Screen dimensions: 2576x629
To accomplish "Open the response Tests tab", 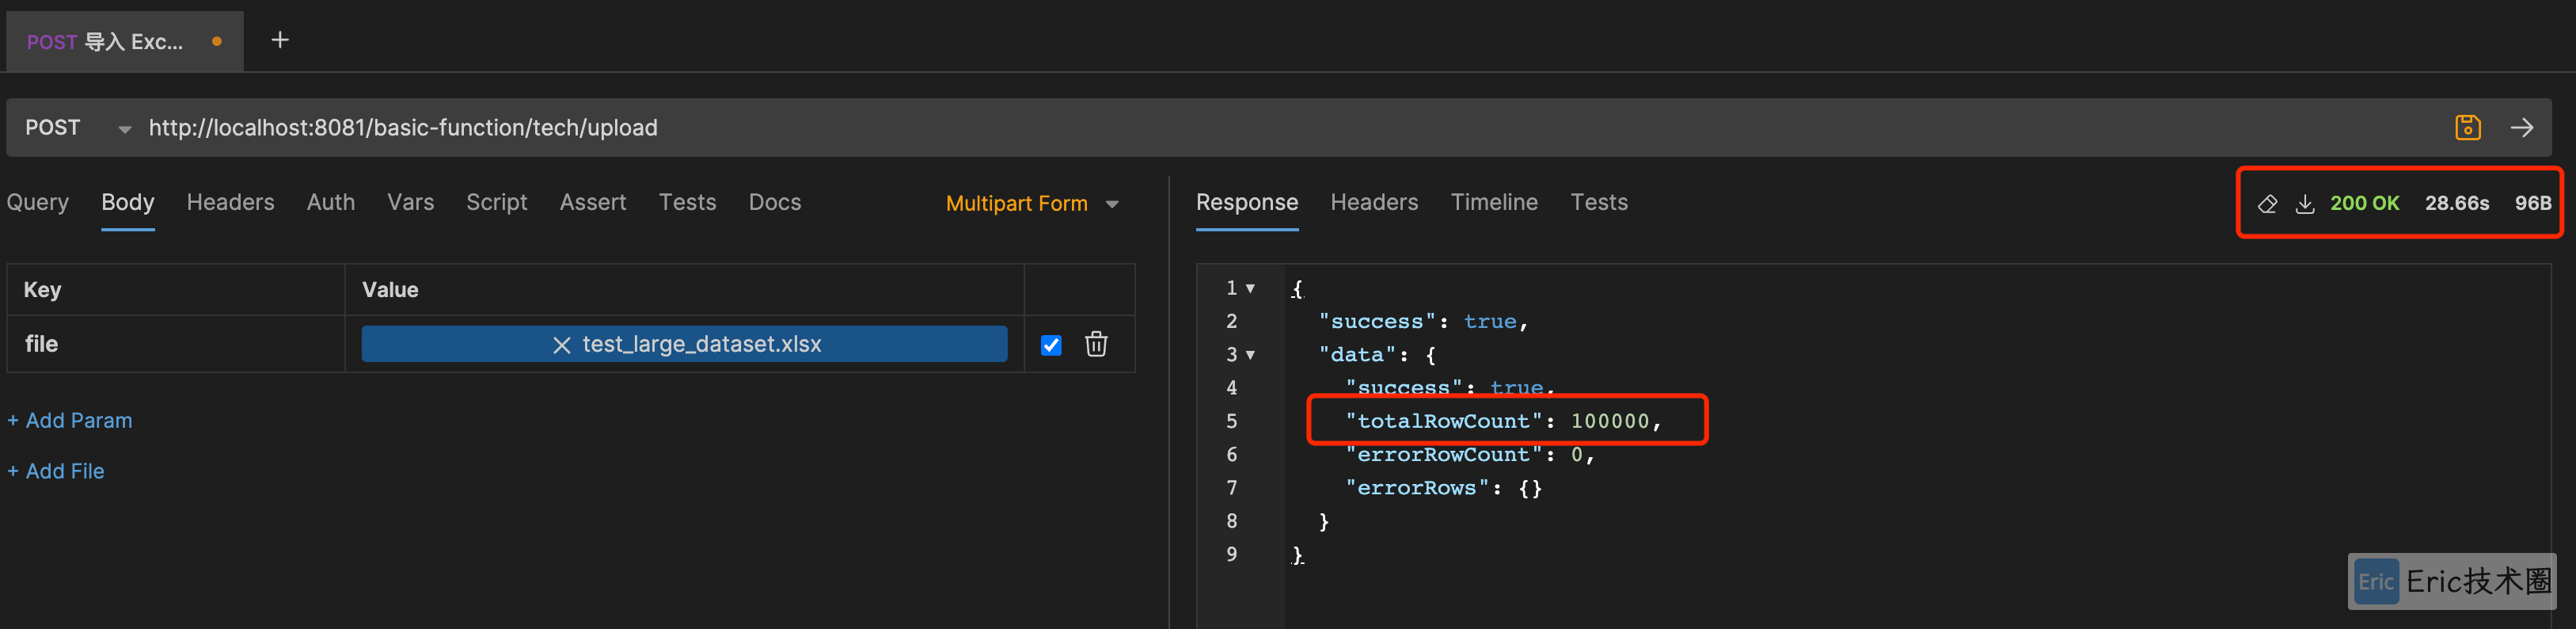I will (x=1599, y=202).
